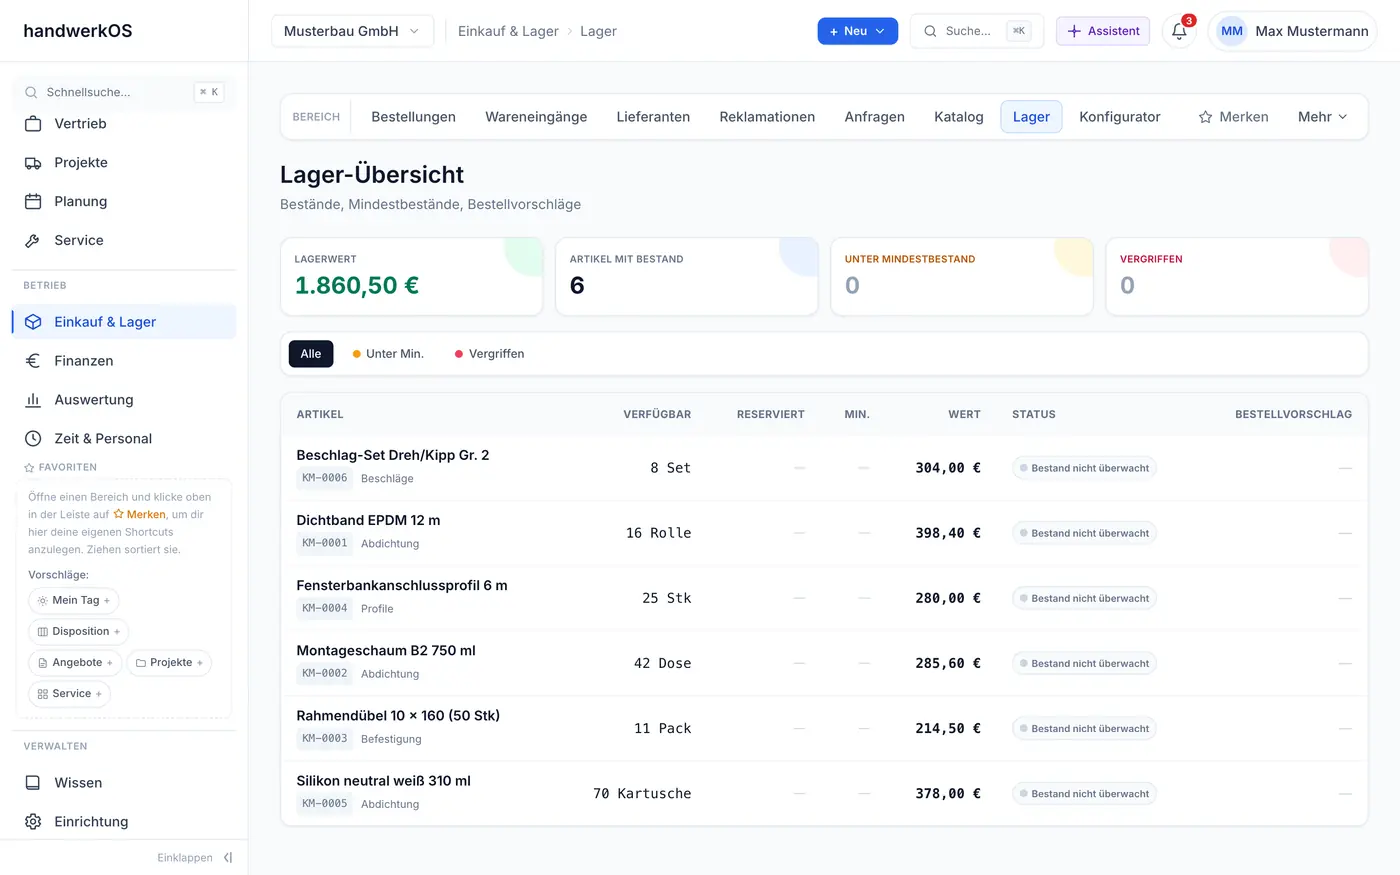Open the Mehr dropdown menu
Image resolution: width=1400 pixels, height=875 pixels.
[x=1322, y=117]
